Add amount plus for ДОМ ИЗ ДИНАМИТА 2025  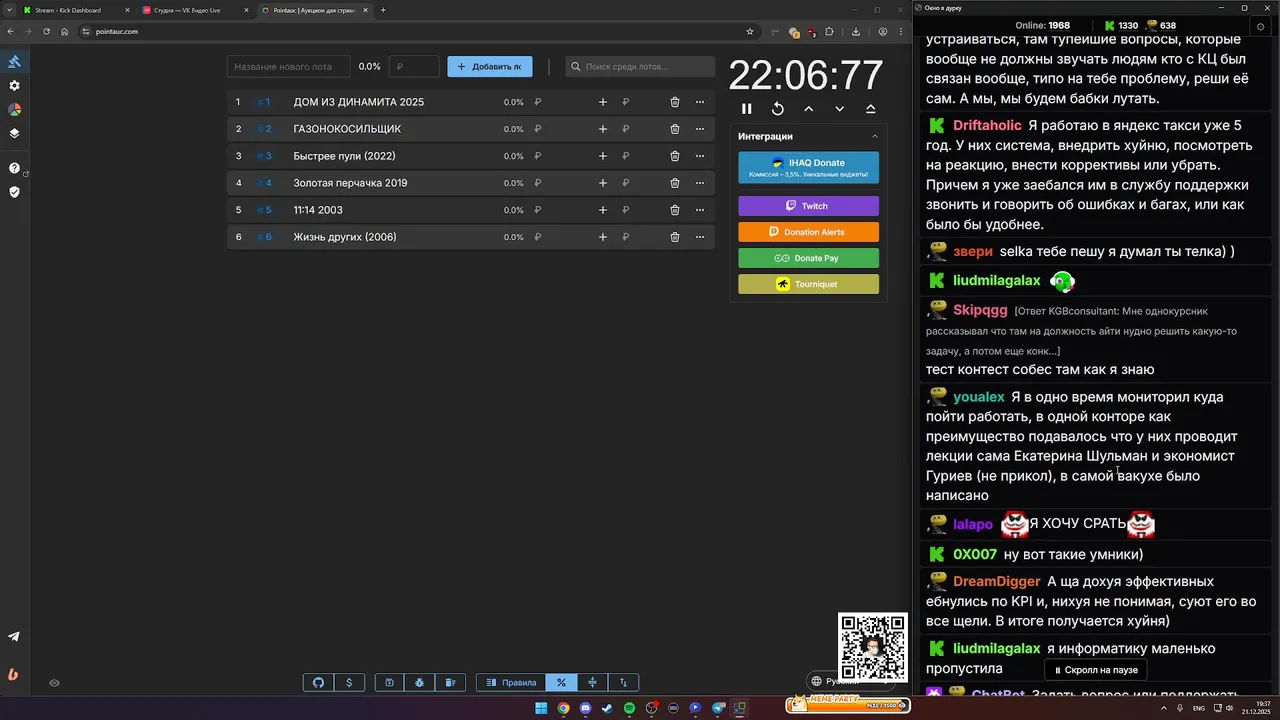[602, 102]
